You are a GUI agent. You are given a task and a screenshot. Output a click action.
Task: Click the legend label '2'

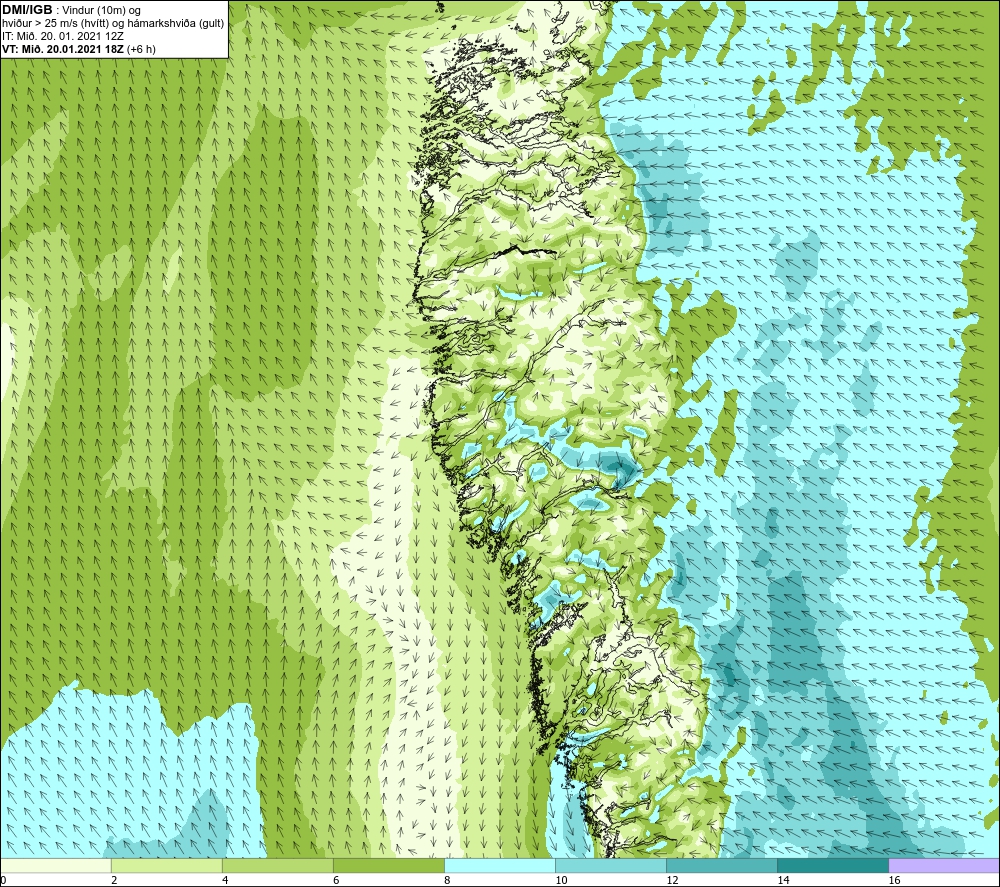(x=114, y=880)
